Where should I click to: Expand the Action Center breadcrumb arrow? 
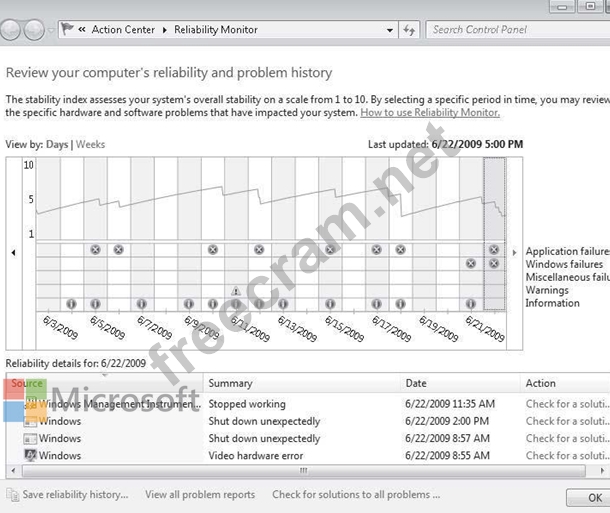165,30
